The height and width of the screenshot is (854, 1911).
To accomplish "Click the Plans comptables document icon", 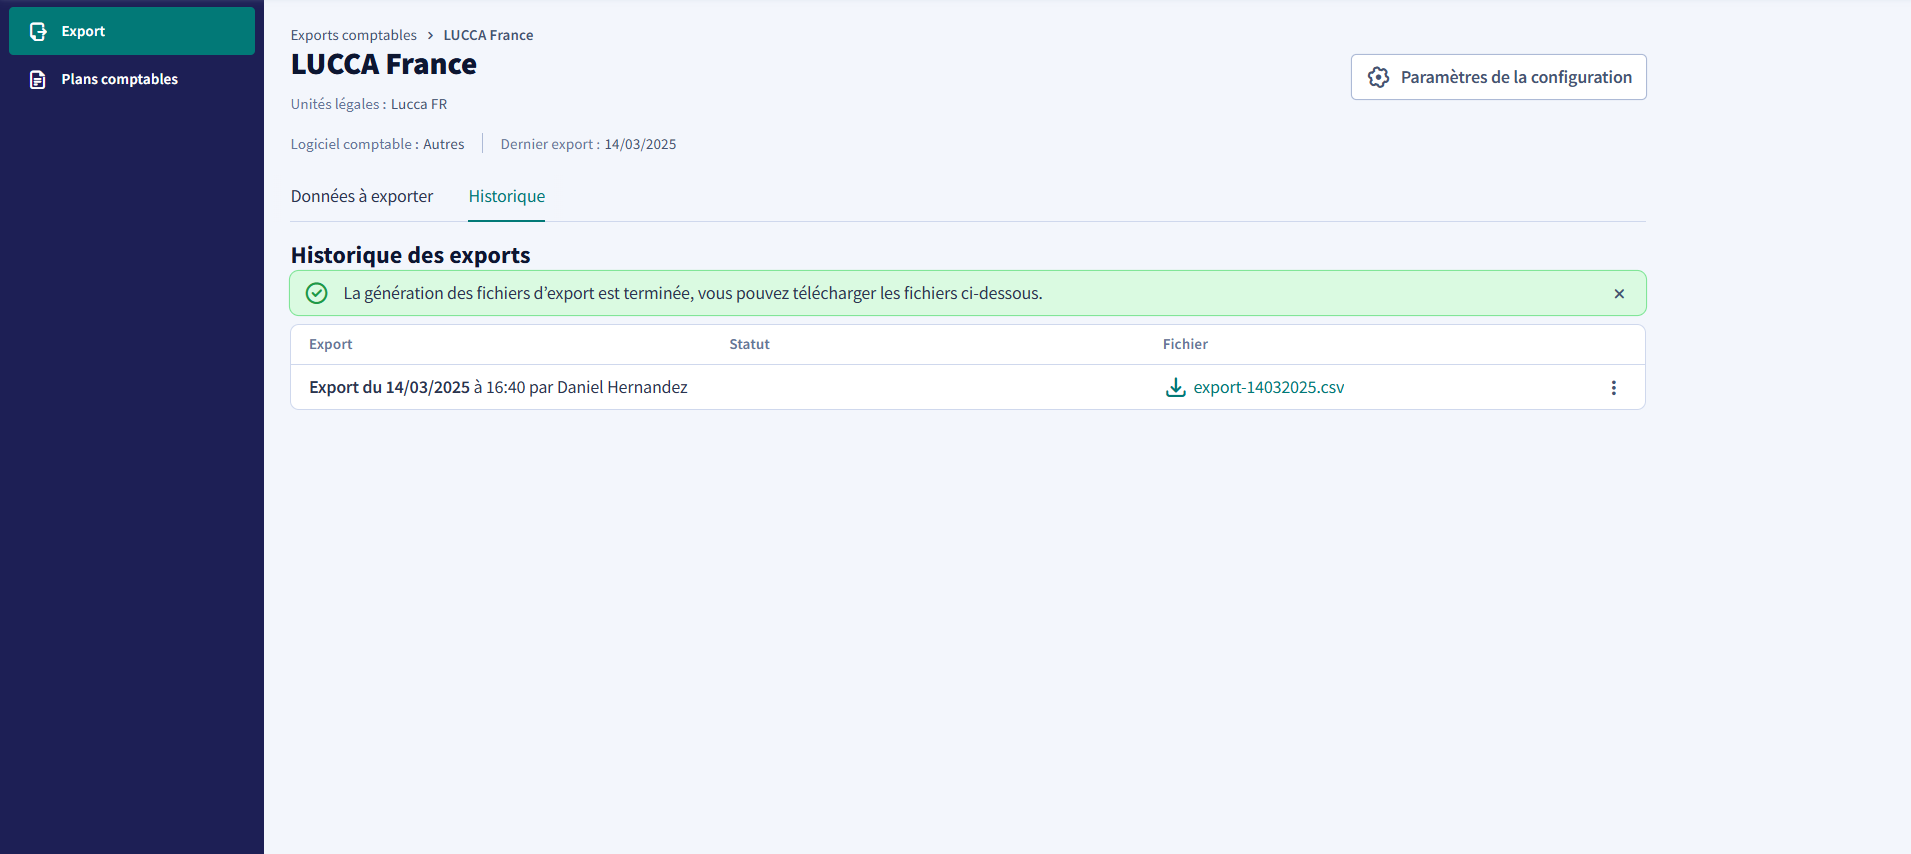I will [38, 79].
